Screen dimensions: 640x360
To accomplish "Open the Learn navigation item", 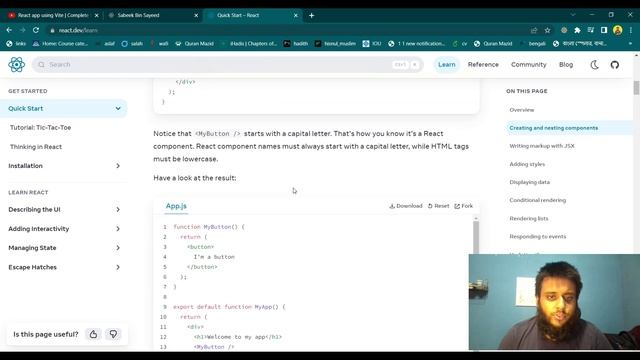I will point(447,64).
